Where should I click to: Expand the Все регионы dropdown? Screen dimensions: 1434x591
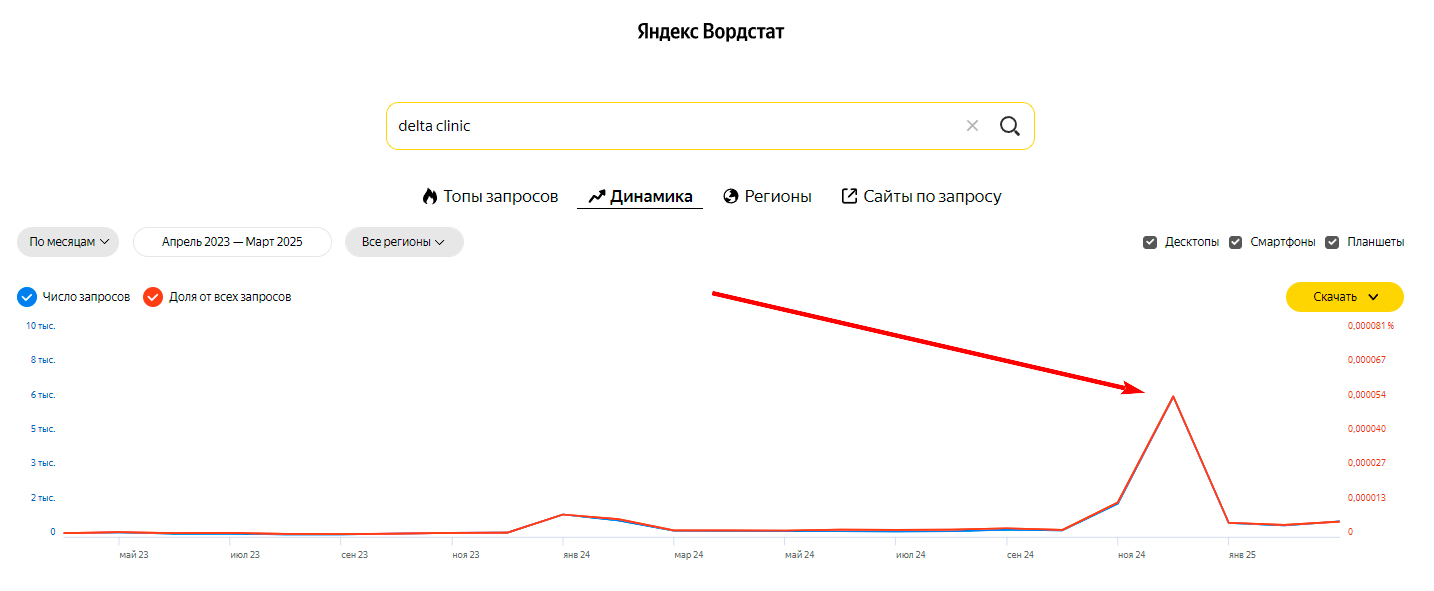403,242
